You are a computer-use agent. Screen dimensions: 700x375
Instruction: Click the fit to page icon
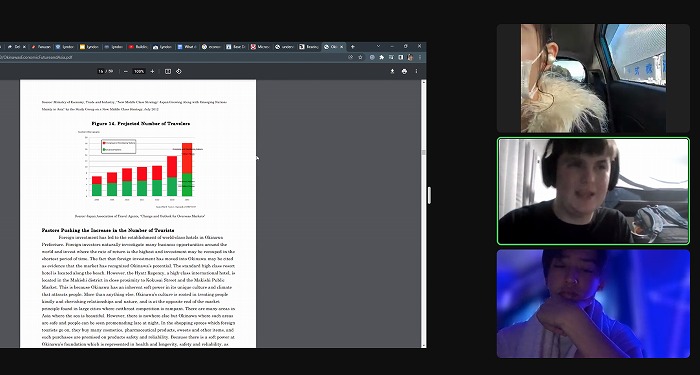tap(168, 71)
